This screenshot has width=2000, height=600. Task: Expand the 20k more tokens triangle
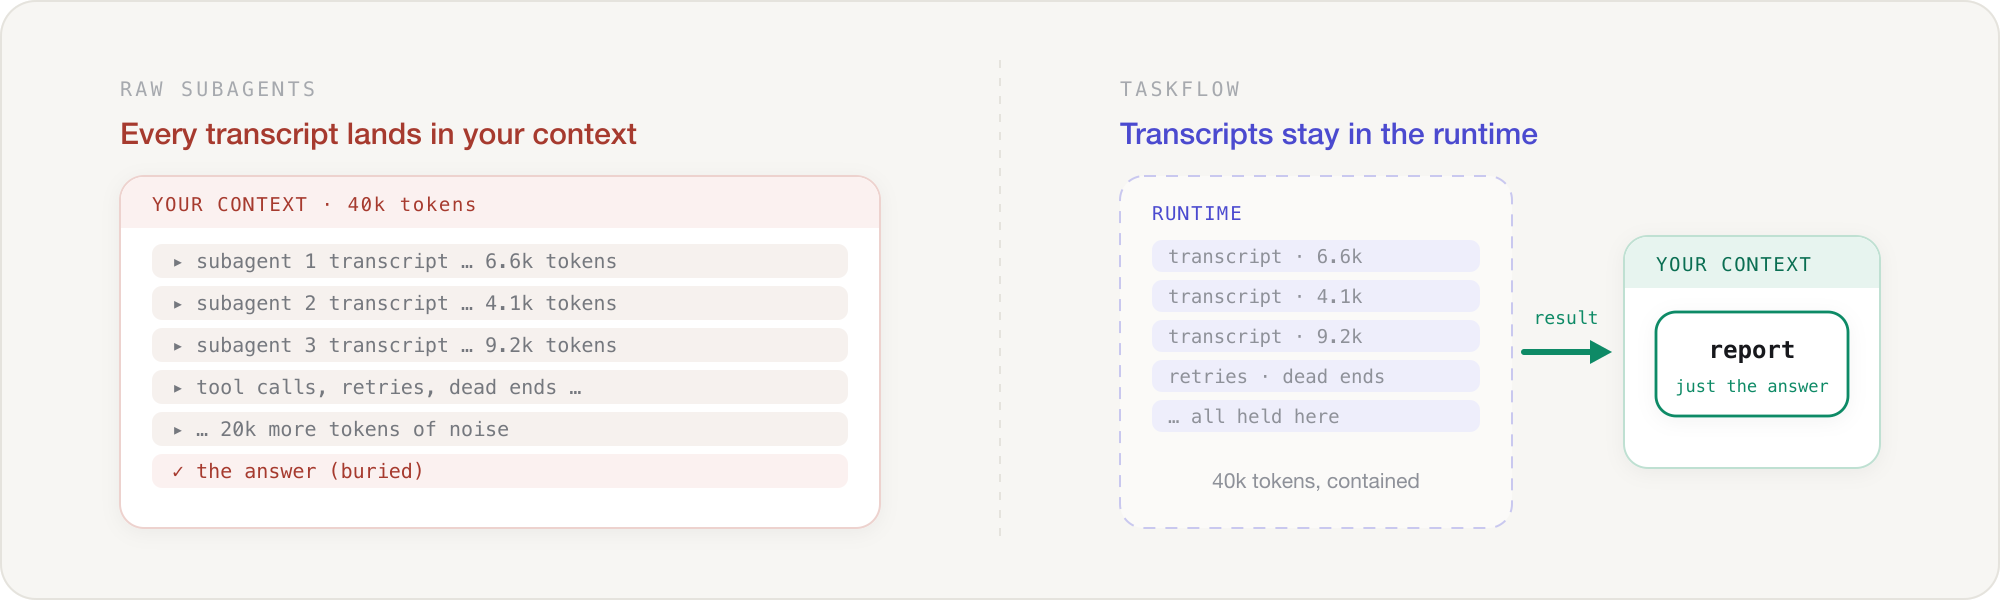[x=177, y=430]
